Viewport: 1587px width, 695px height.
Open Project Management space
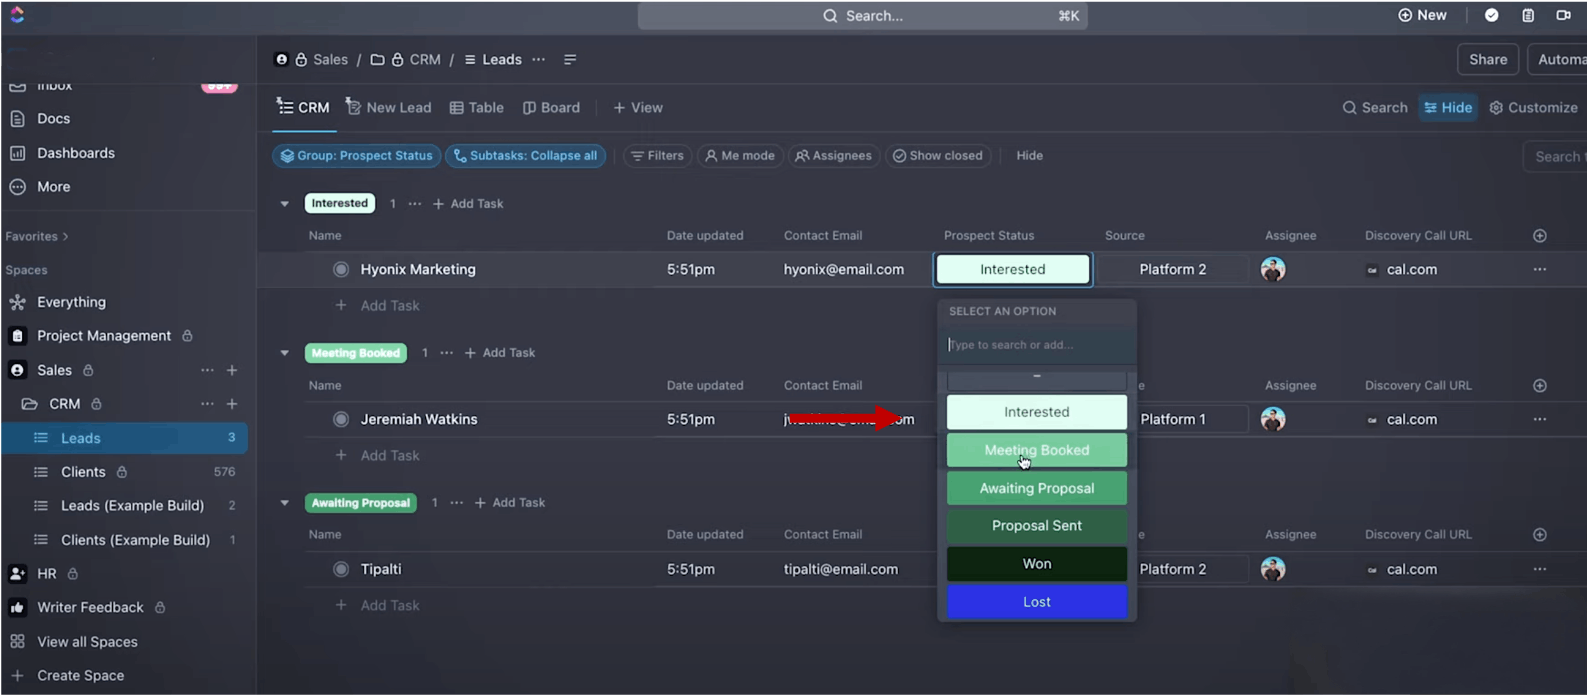point(104,336)
